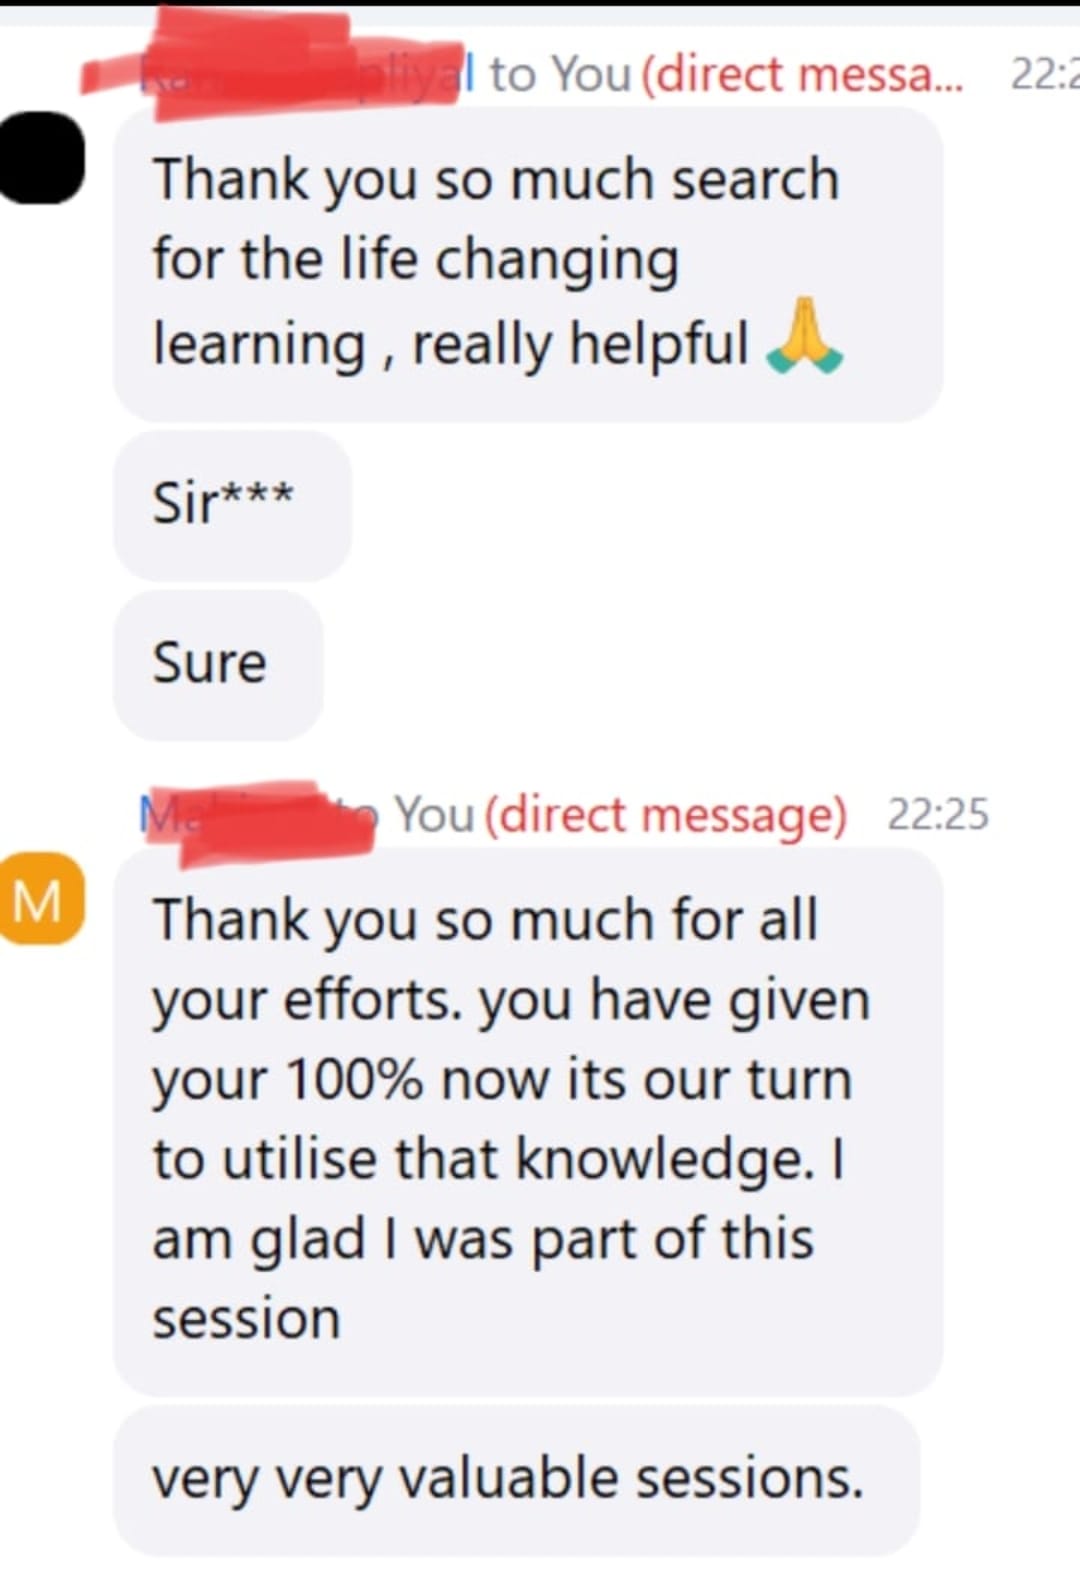Click "You" in the 22:25 message header
This screenshot has height=1577, width=1080.
pos(434,814)
